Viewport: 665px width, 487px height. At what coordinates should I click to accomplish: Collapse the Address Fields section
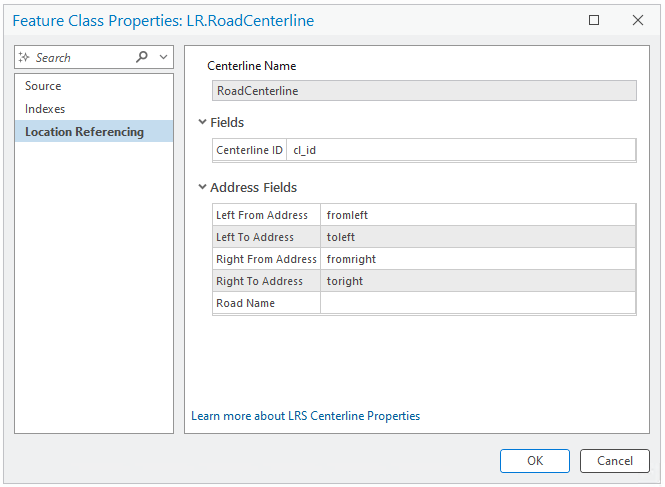coord(202,187)
